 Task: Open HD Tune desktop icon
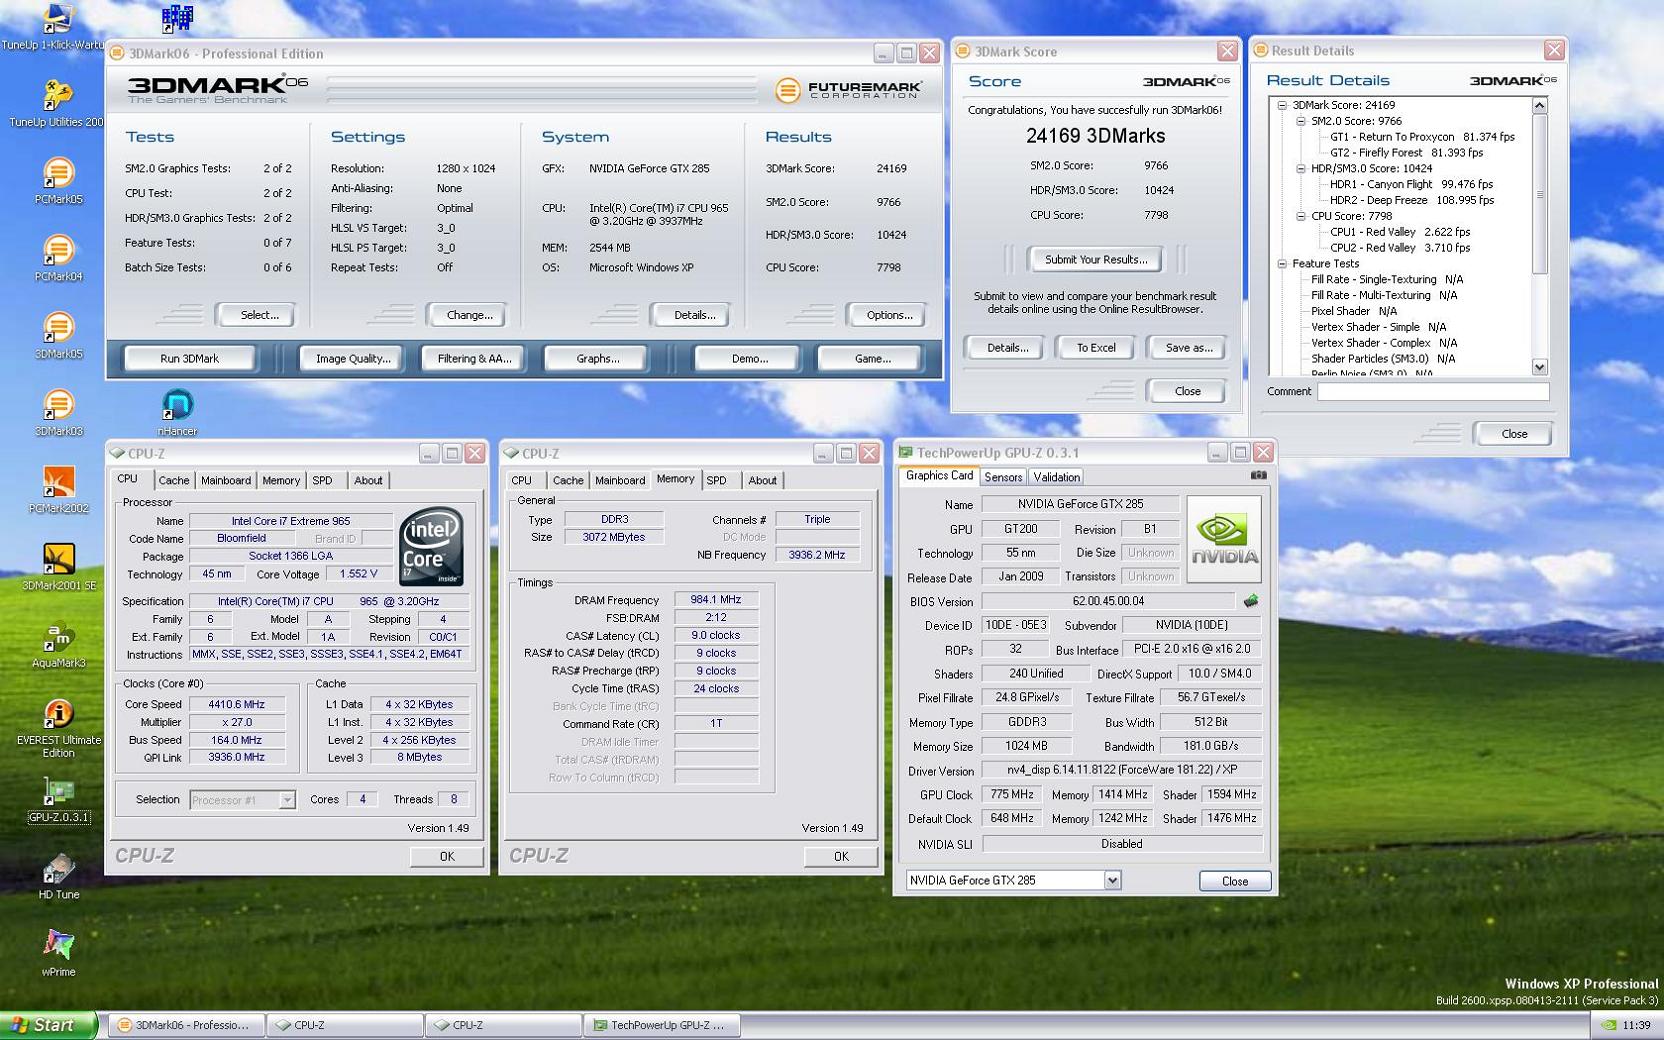(x=58, y=876)
